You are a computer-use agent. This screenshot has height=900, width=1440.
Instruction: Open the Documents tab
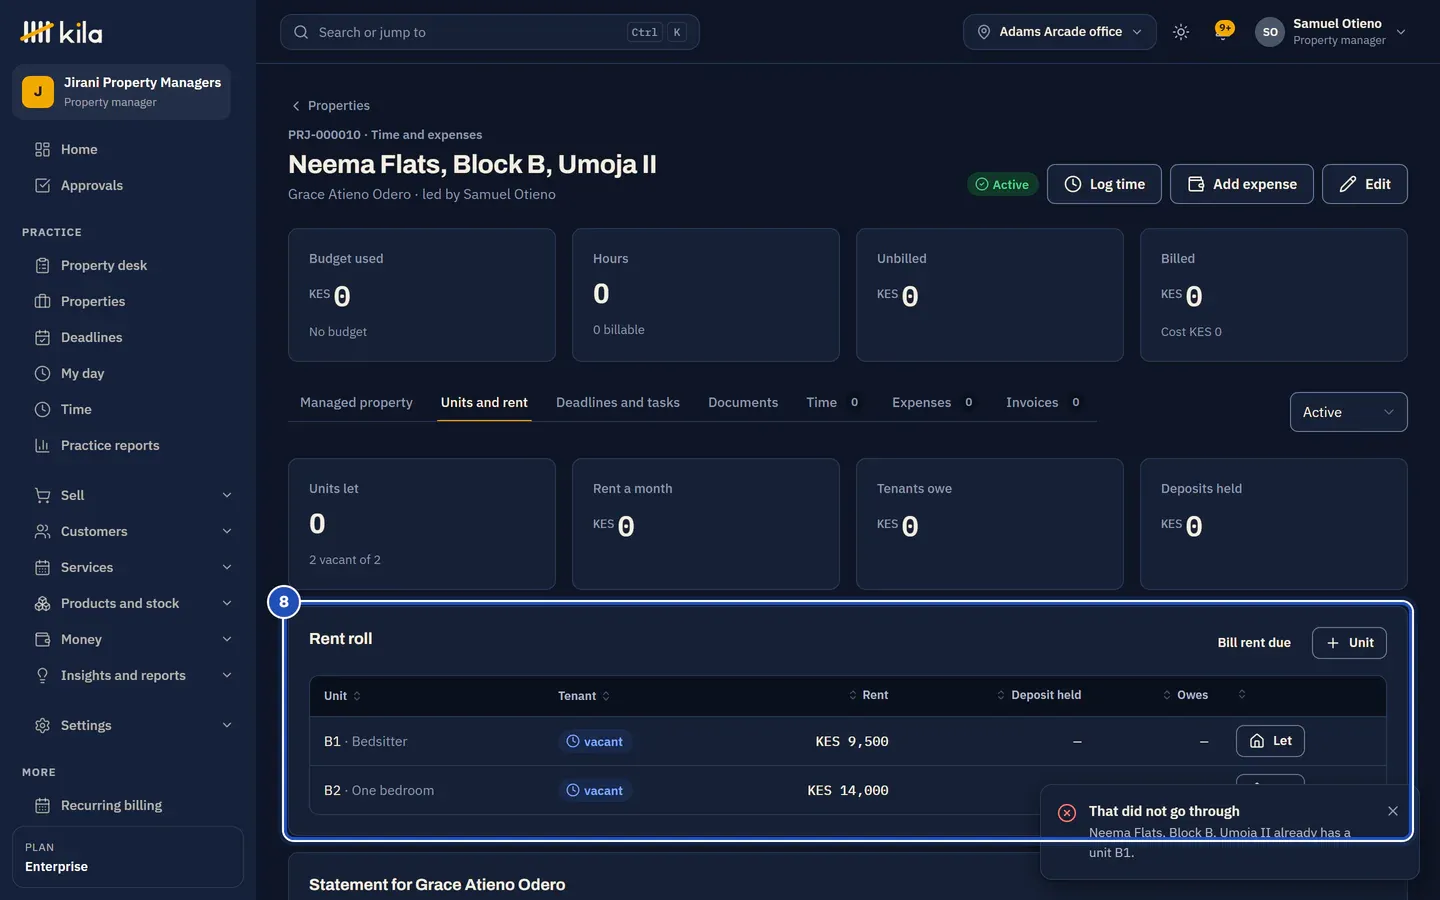tap(743, 402)
